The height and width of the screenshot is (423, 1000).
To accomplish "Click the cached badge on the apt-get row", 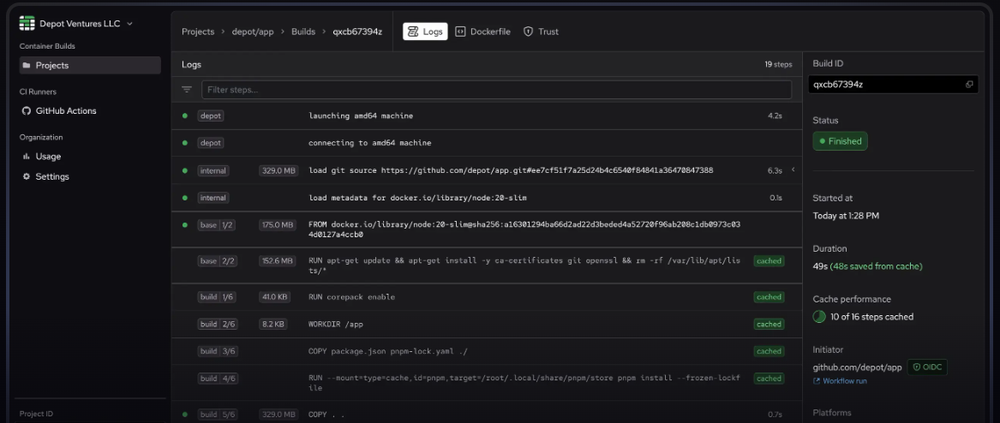I will pos(768,261).
